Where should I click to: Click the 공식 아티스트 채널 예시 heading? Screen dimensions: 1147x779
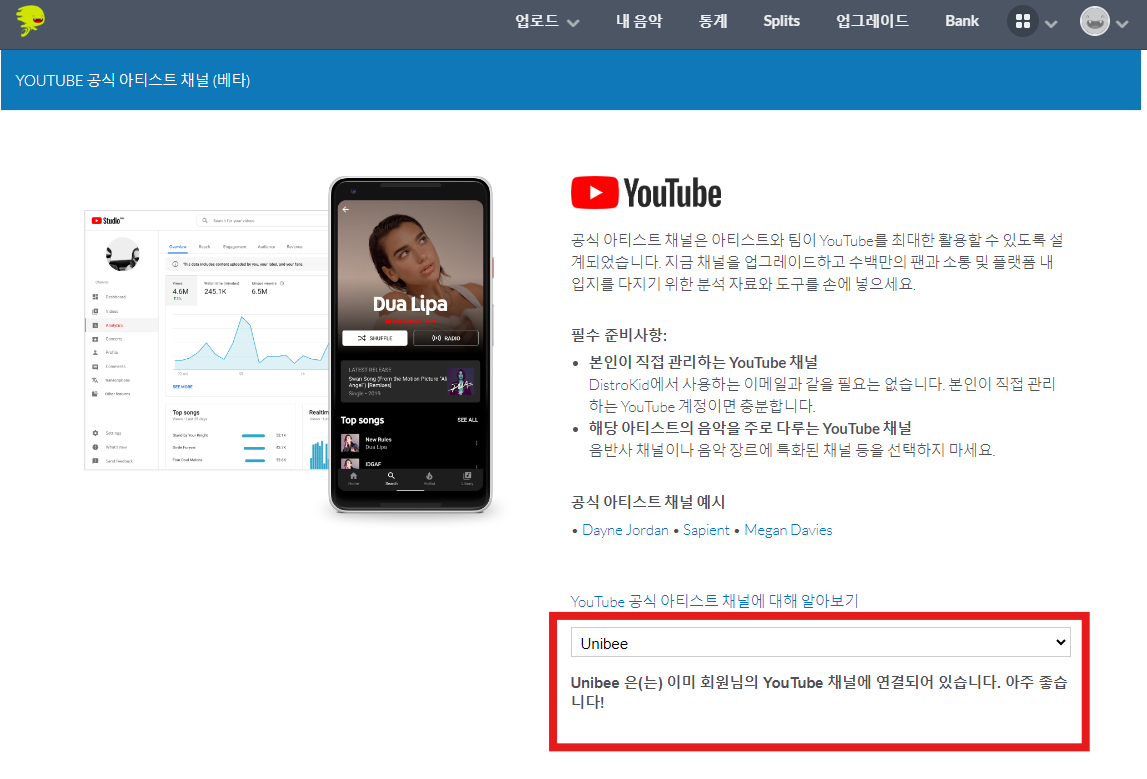tap(647, 501)
